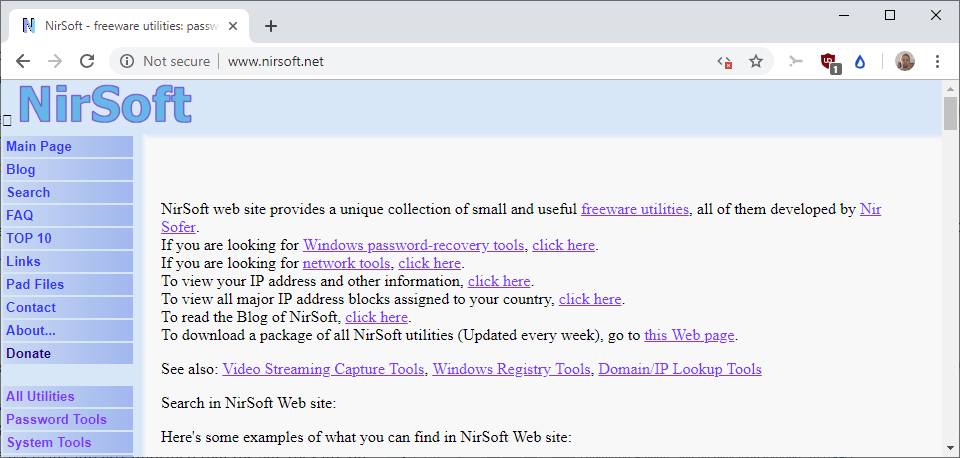Open Video Streaming Capture Tools link
The image size is (960, 458).
tap(323, 369)
